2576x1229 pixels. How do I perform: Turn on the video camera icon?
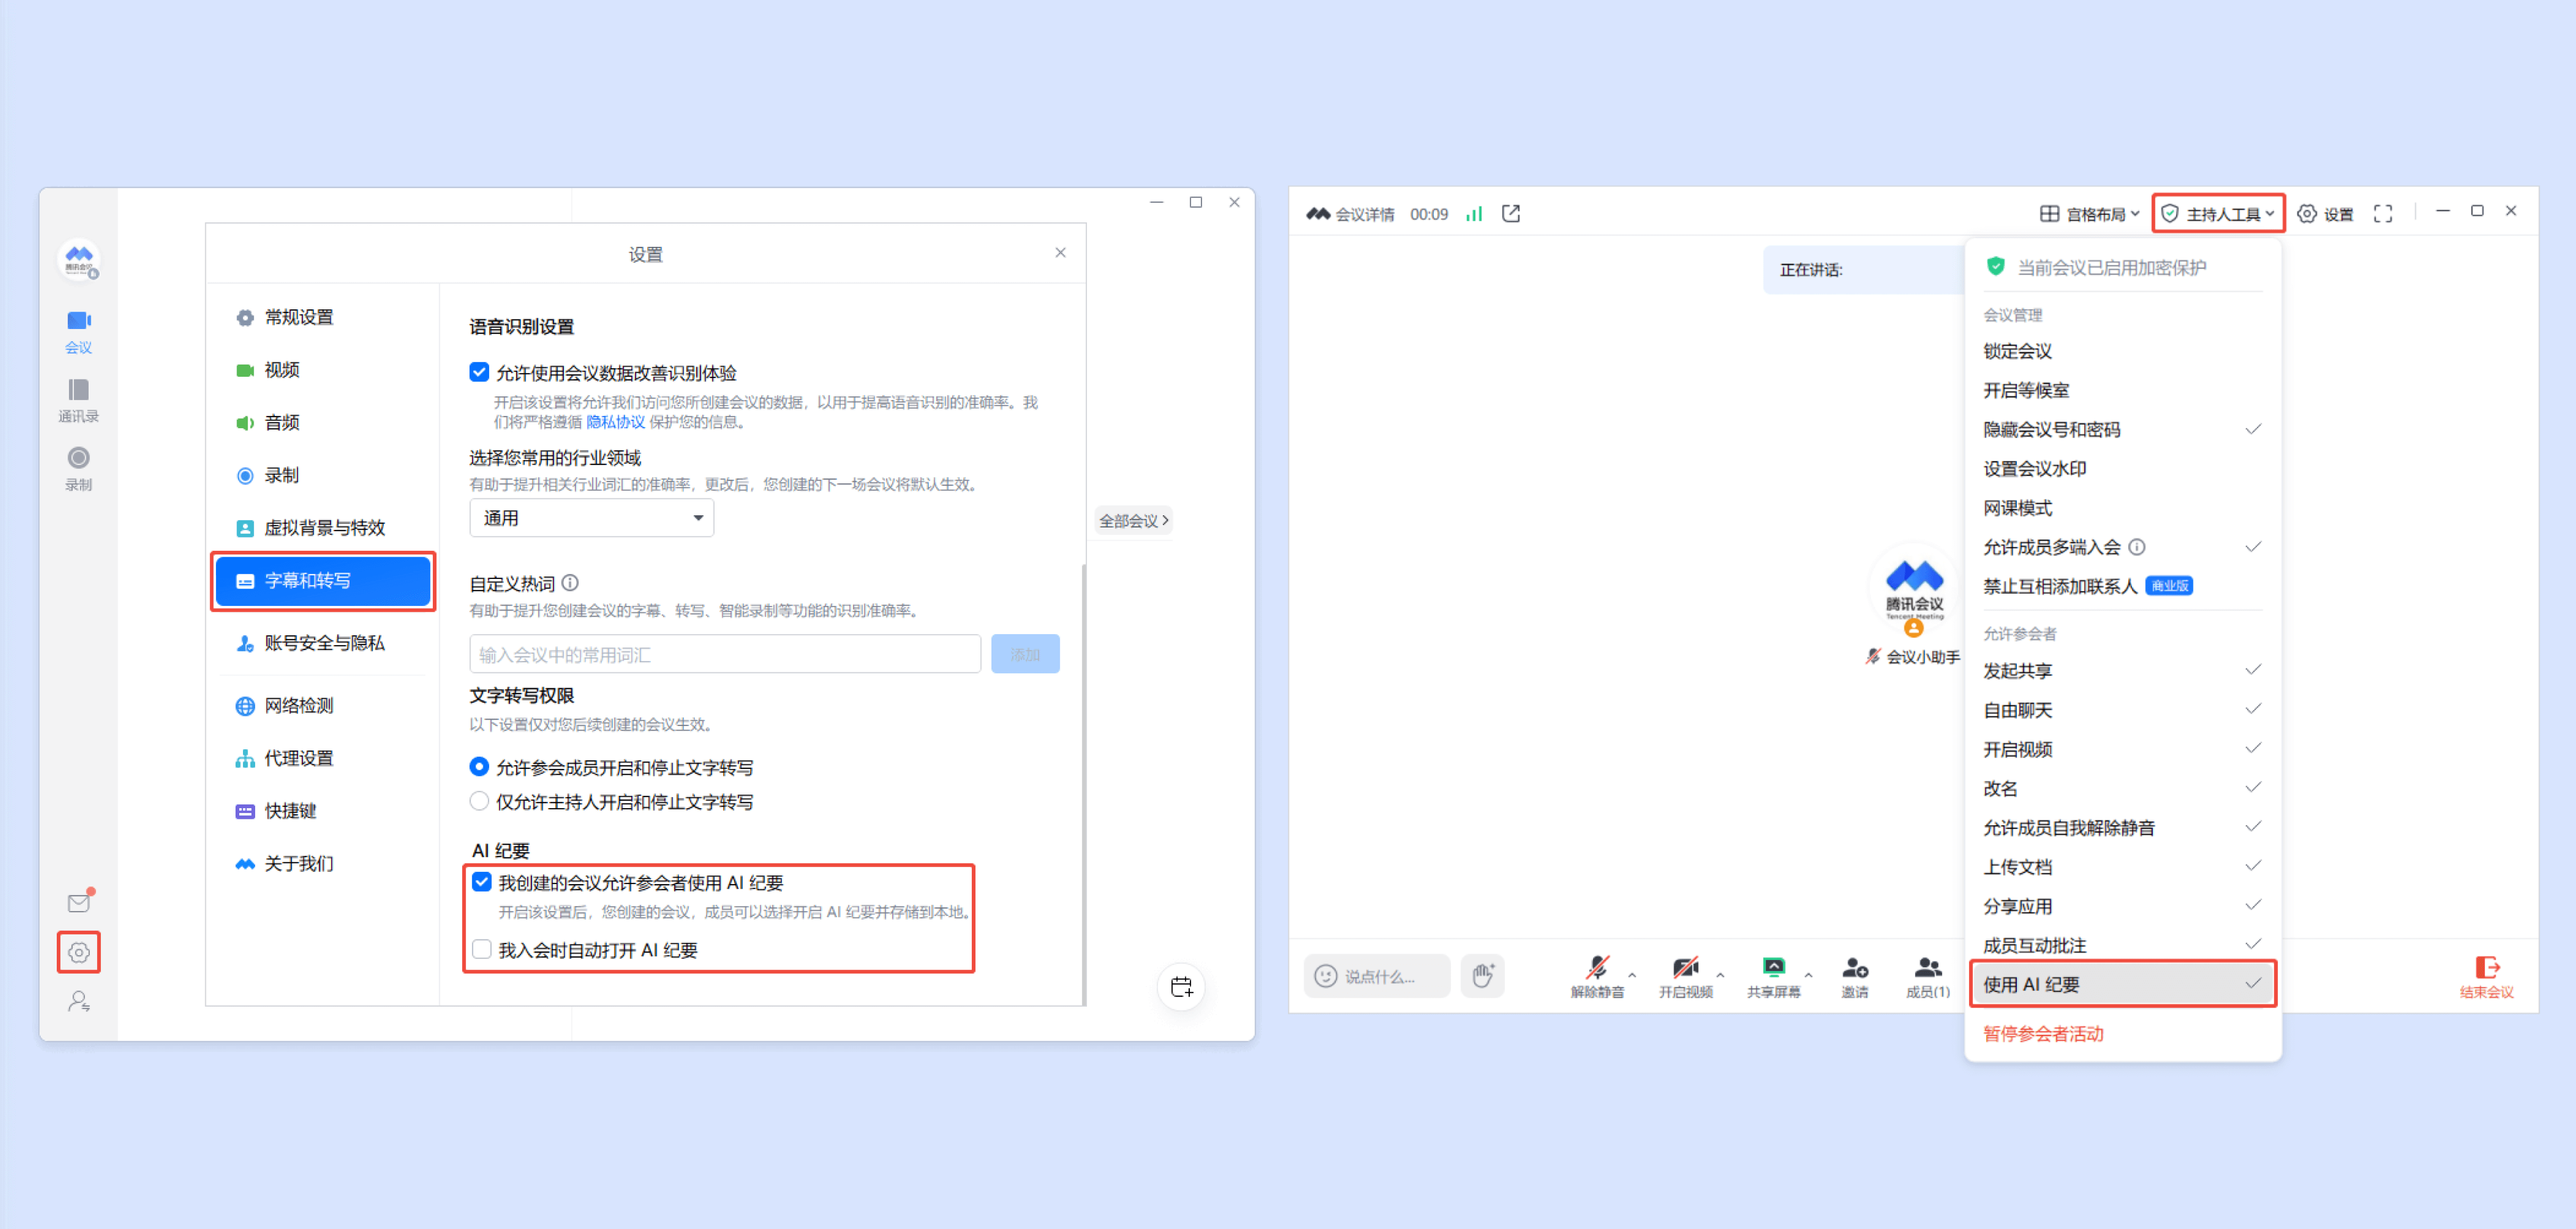tap(1685, 967)
